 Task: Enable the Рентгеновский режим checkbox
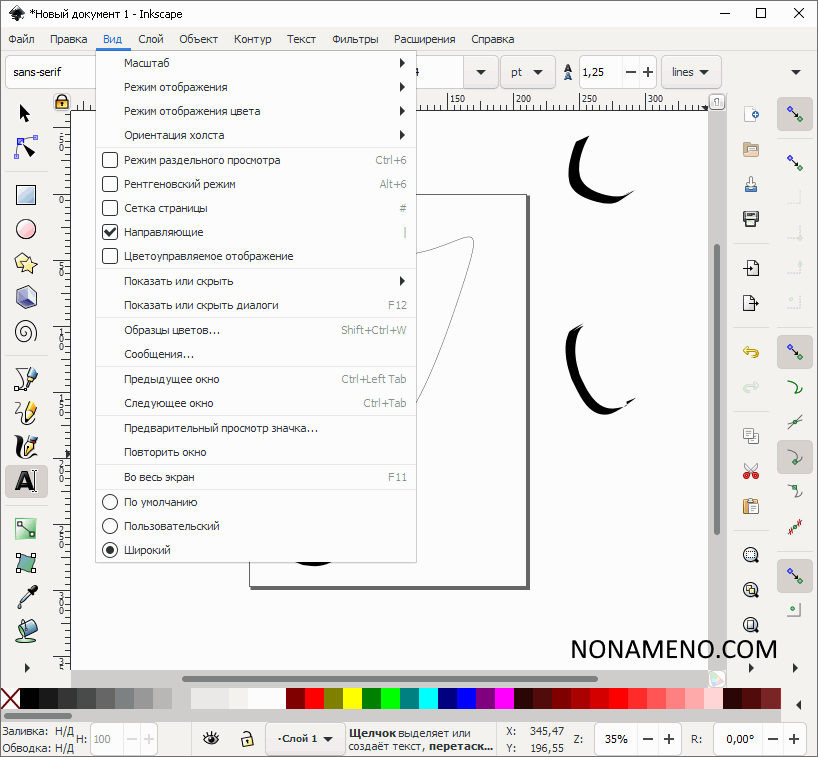111,184
